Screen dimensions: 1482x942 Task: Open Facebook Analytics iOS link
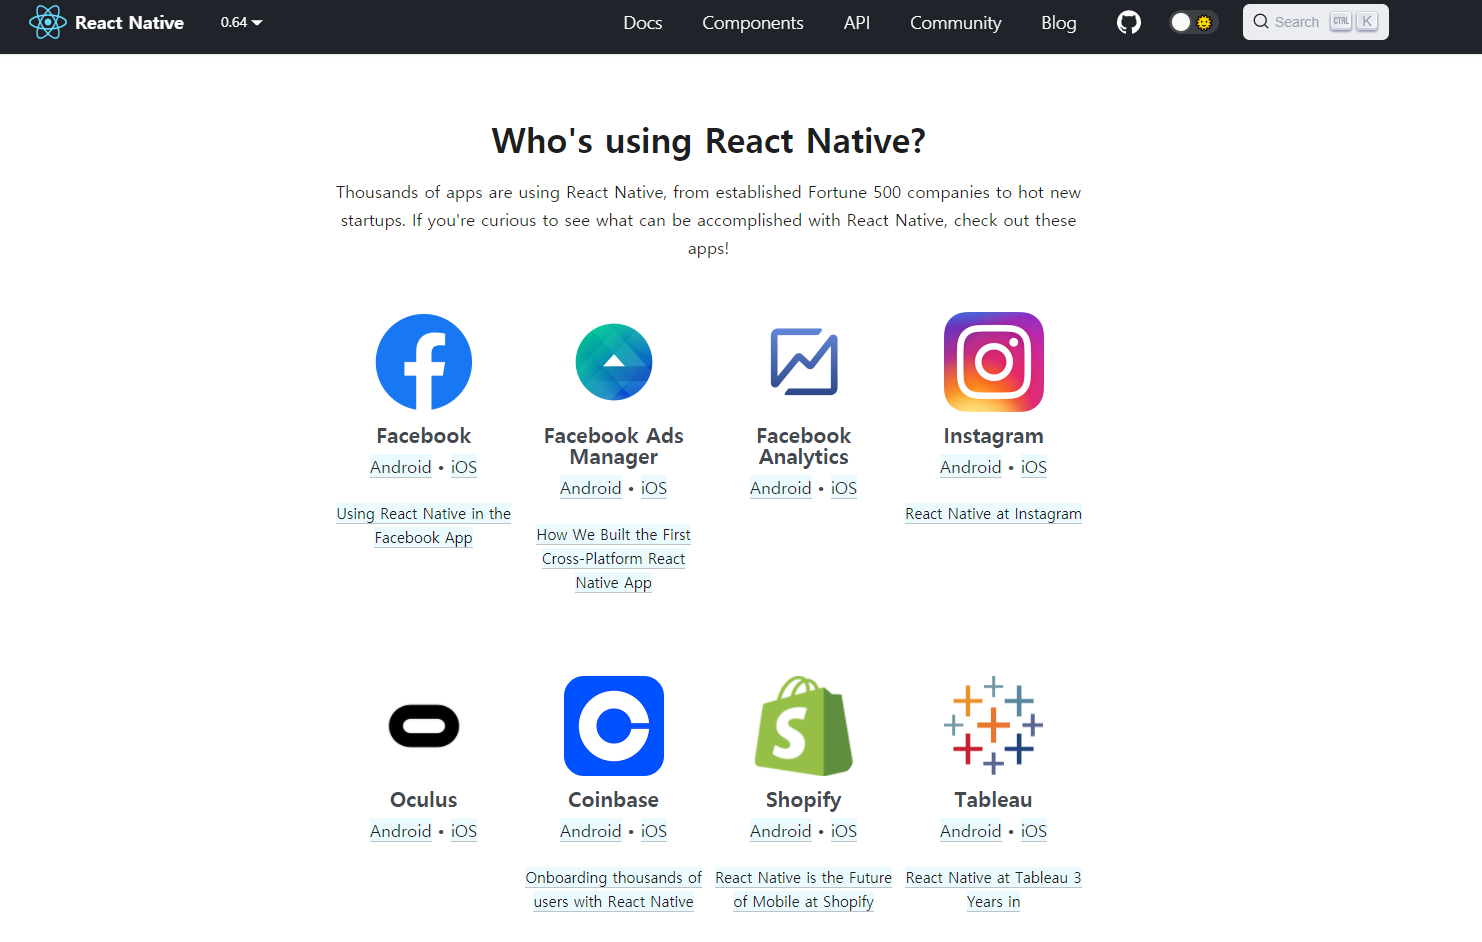(x=844, y=488)
